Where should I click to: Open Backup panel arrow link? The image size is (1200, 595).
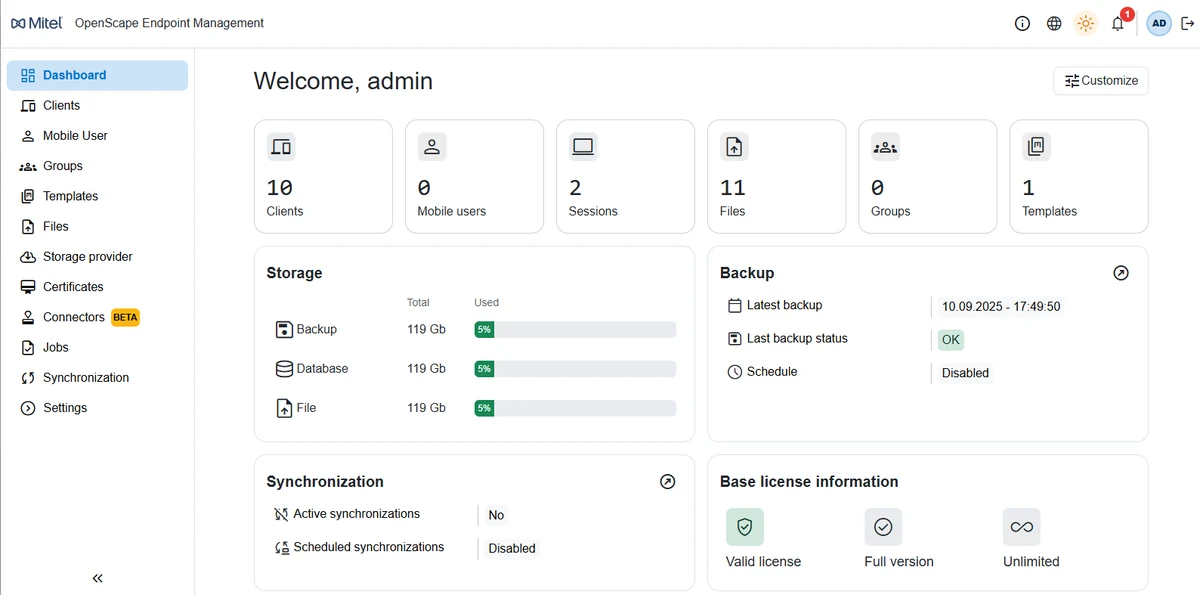coord(1121,273)
